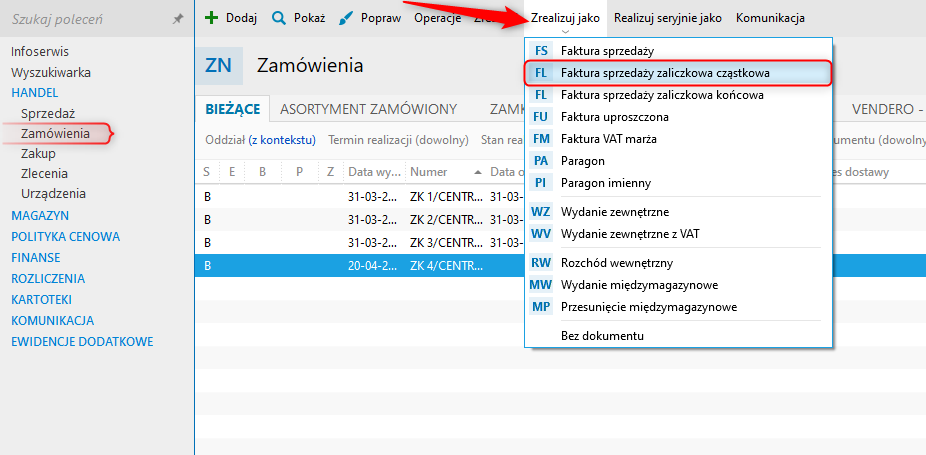Open Zakup under HANDEL
This screenshot has height=455, width=926.
coord(38,154)
